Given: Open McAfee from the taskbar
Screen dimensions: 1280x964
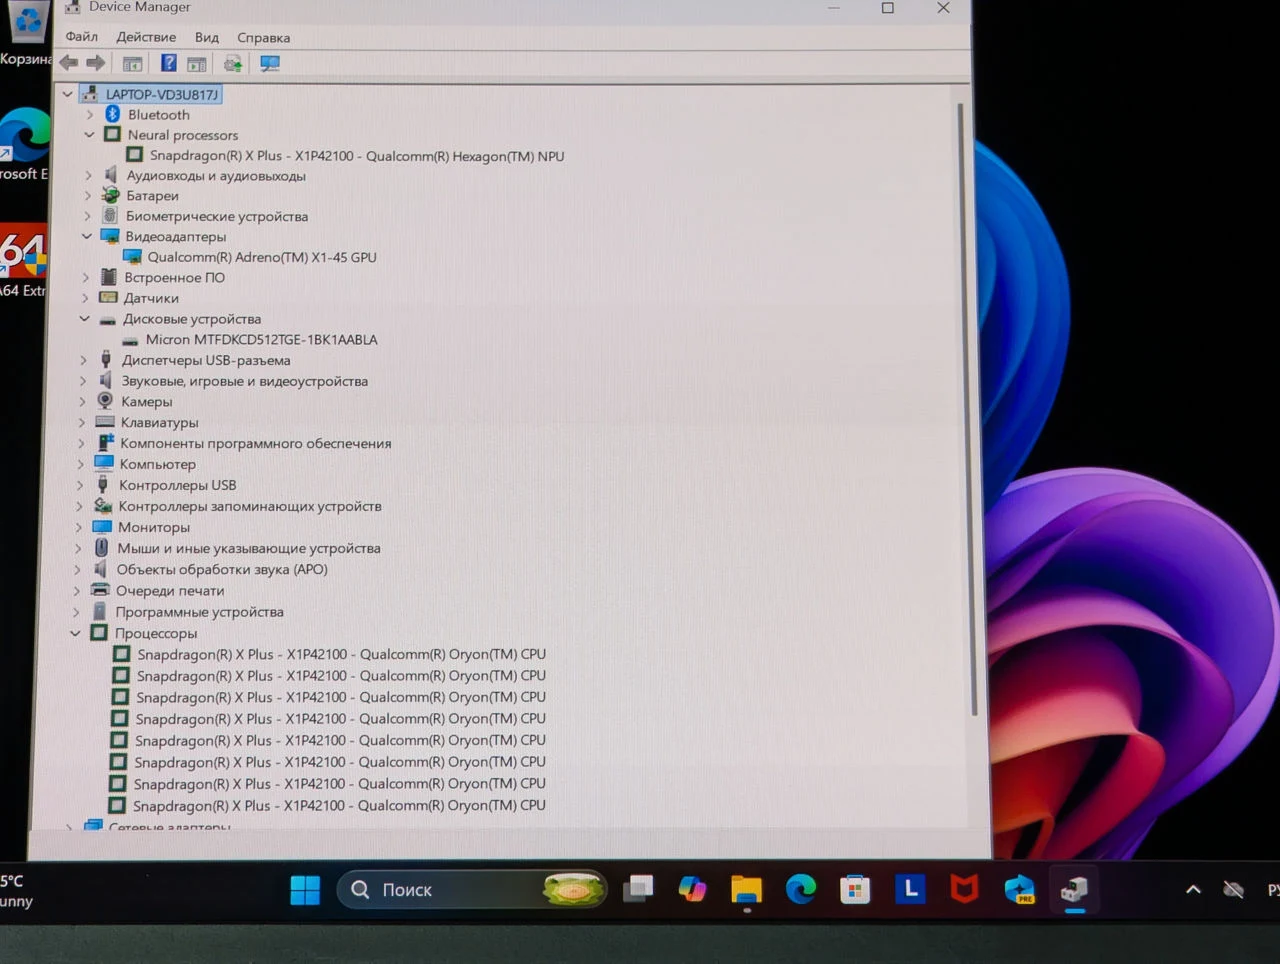Looking at the screenshot, I should [x=964, y=889].
